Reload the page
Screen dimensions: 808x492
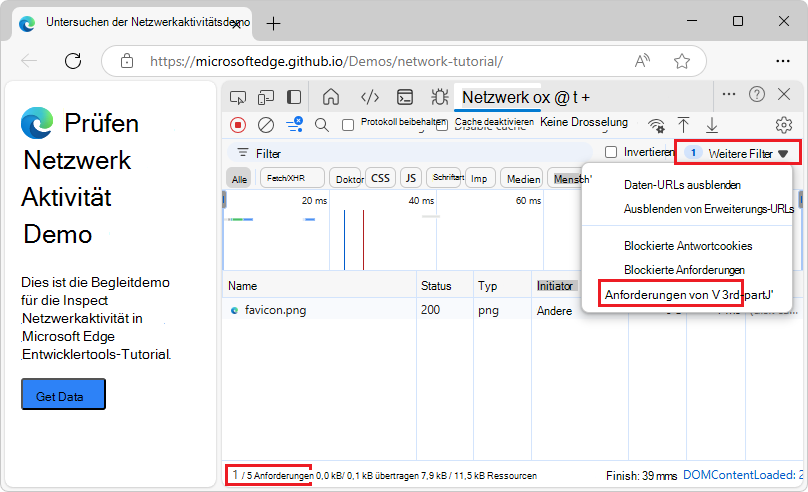point(73,61)
